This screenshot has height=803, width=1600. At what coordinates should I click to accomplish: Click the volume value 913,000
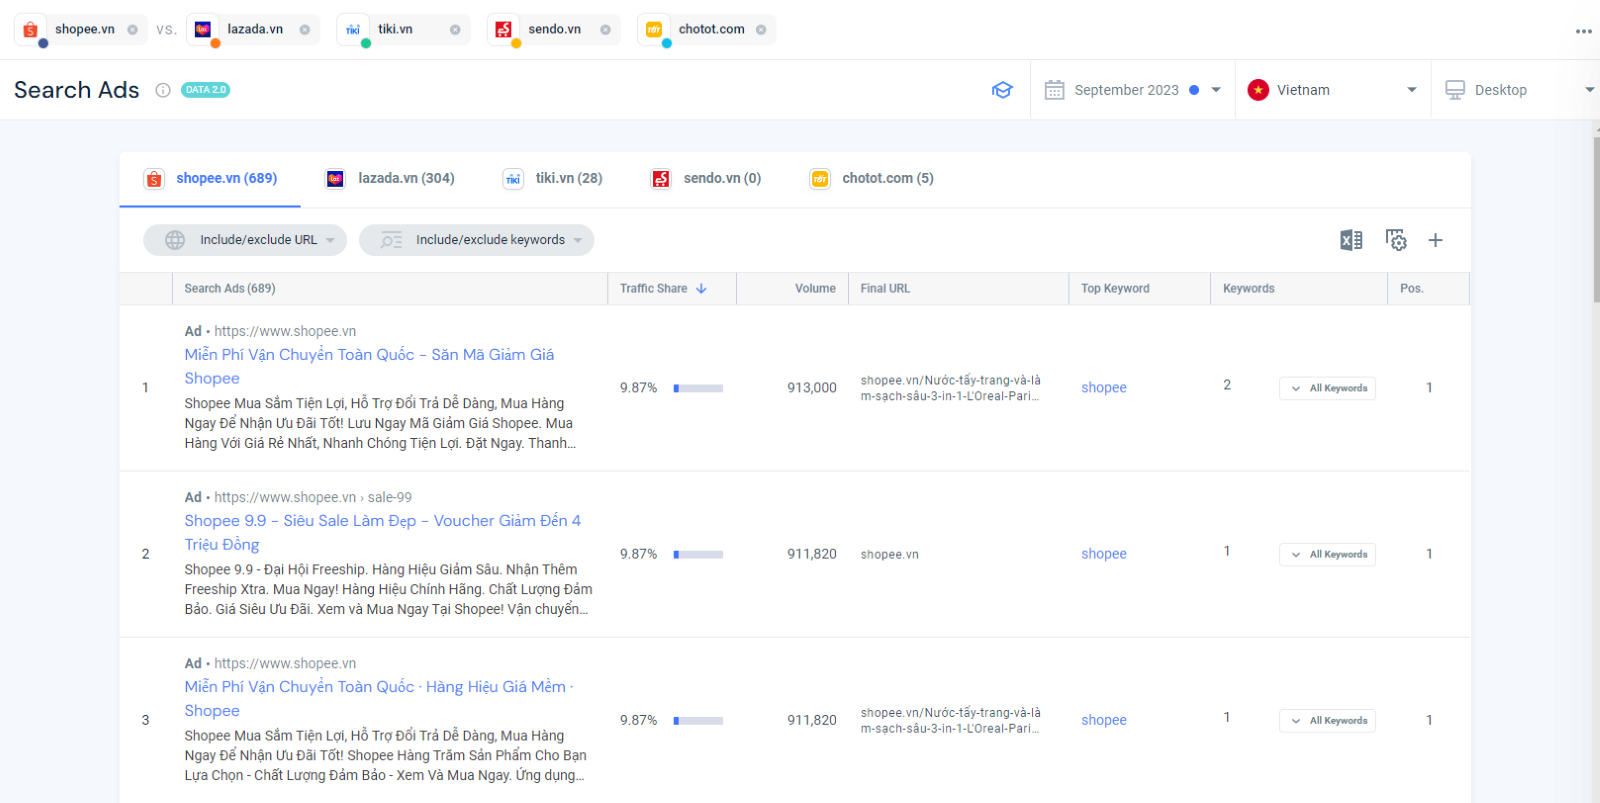pos(811,388)
